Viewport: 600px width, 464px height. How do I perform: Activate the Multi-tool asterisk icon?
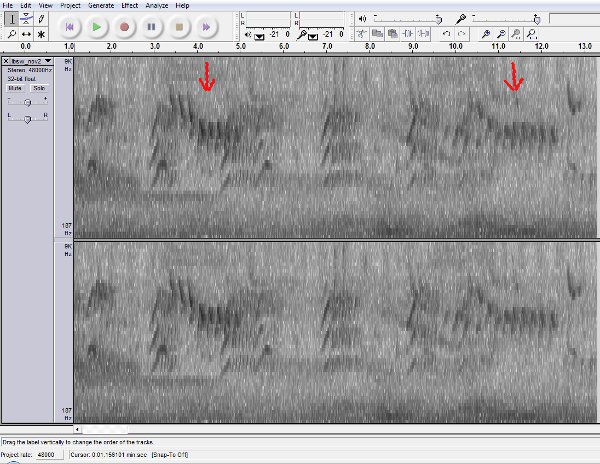pyautogui.click(x=41, y=34)
